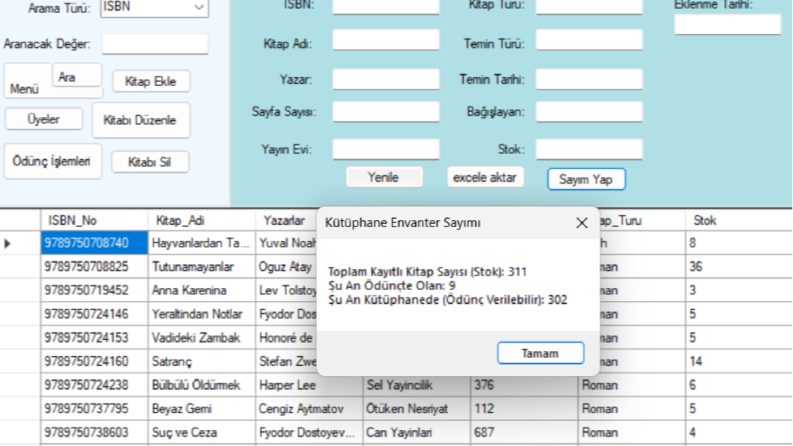This screenshot has width=793, height=446.
Task: Click the Yenile refresh button
Action: (x=384, y=177)
